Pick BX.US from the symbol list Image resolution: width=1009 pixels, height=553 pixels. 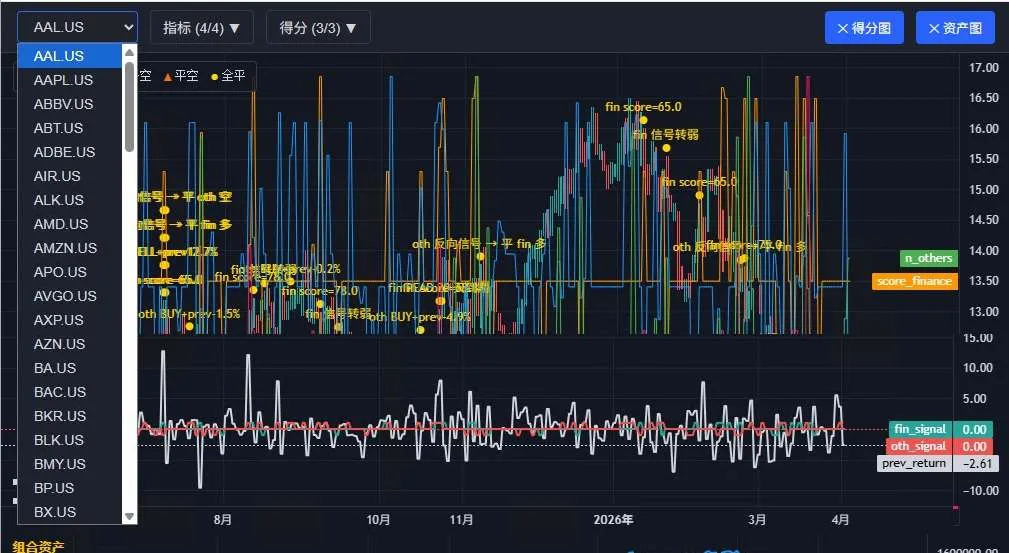pyautogui.click(x=69, y=512)
